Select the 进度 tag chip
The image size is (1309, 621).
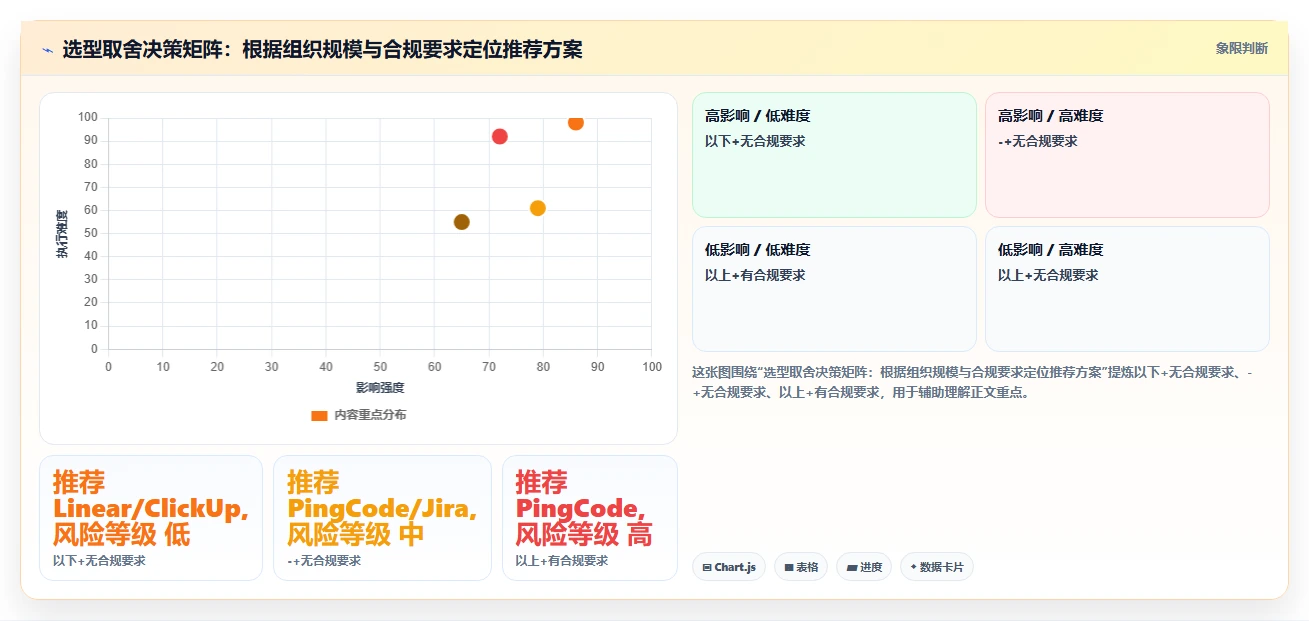point(864,567)
